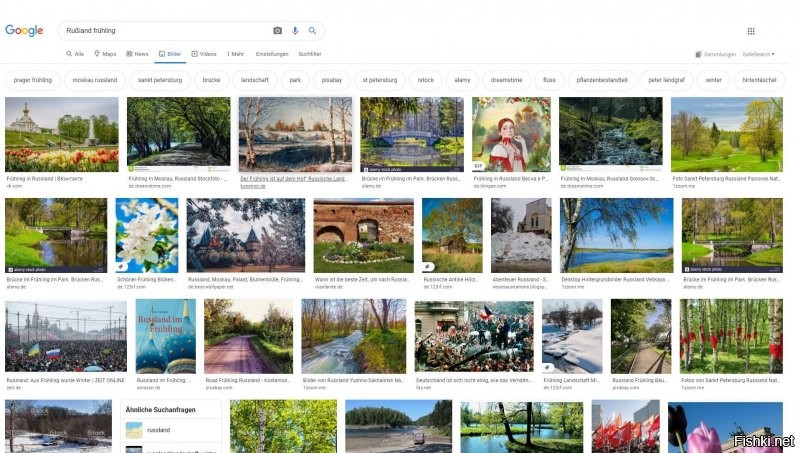Click the 'Russland: Aus Frühling wurde Winter' caption
The image size is (800, 453).
(x=66, y=381)
